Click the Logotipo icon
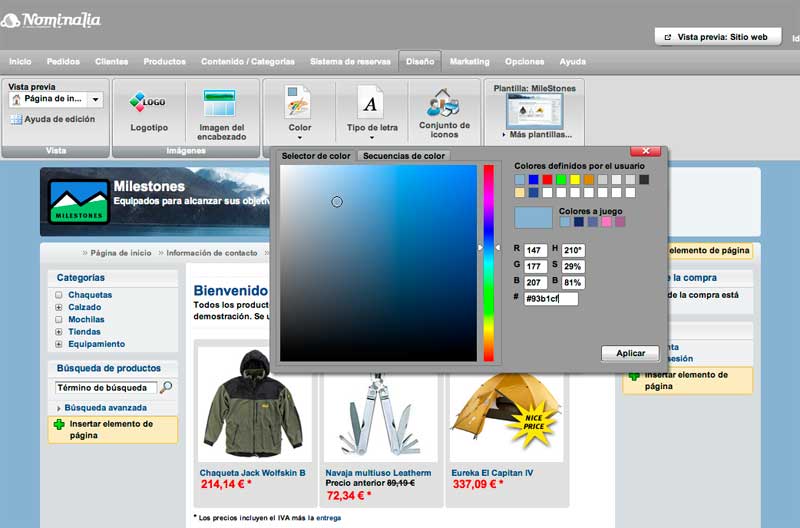Viewport: 800px width, 528px height. tap(148, 103)
